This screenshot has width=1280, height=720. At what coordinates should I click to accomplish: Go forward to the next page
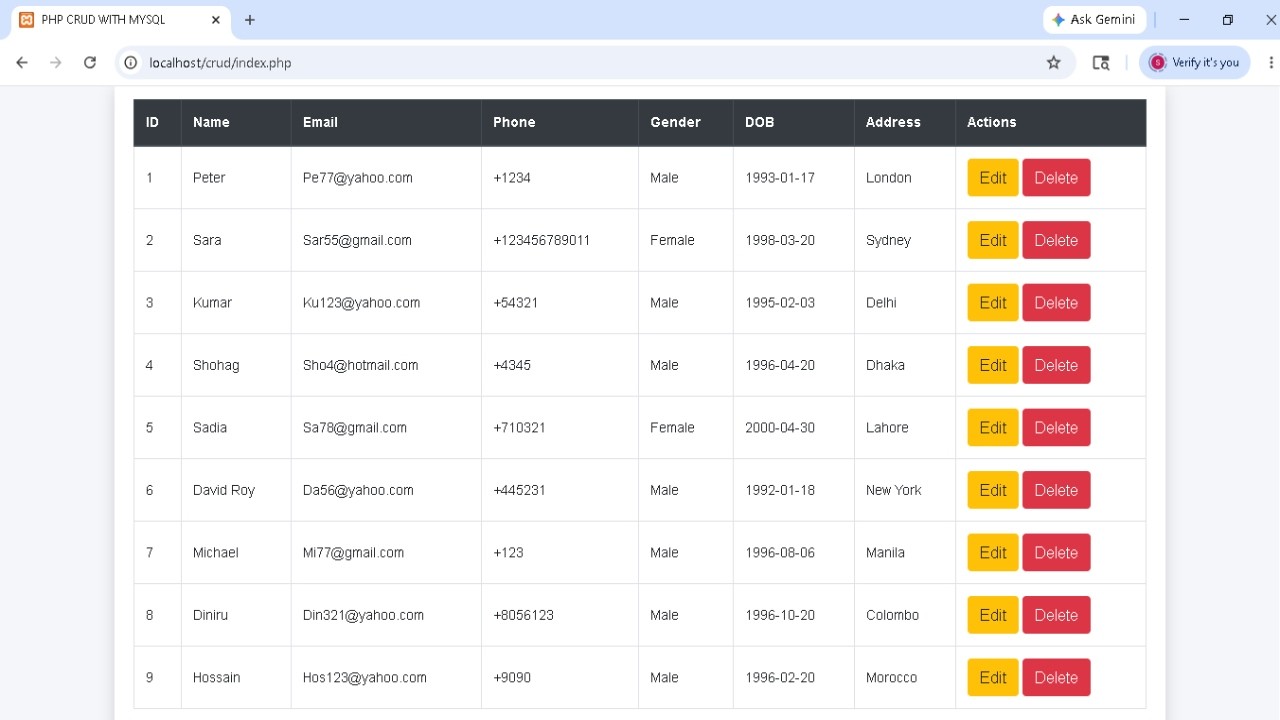coord(56,62)
